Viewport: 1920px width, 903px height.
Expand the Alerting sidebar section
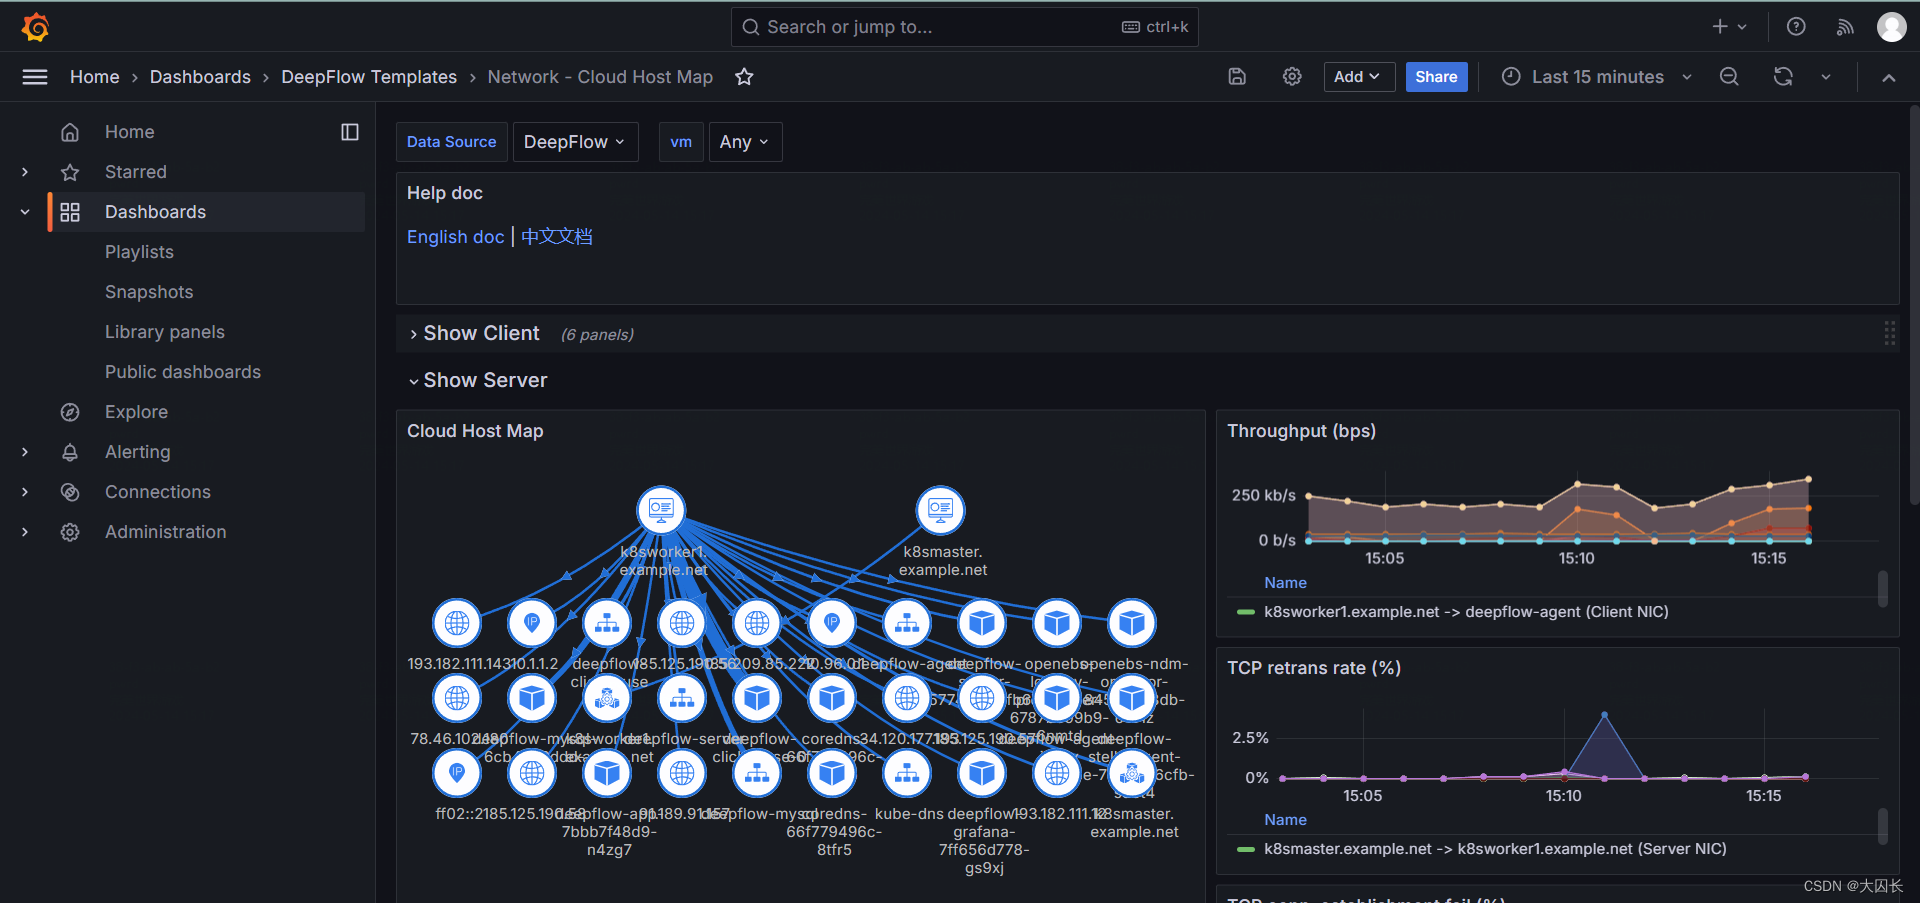(x=25, y=452)
